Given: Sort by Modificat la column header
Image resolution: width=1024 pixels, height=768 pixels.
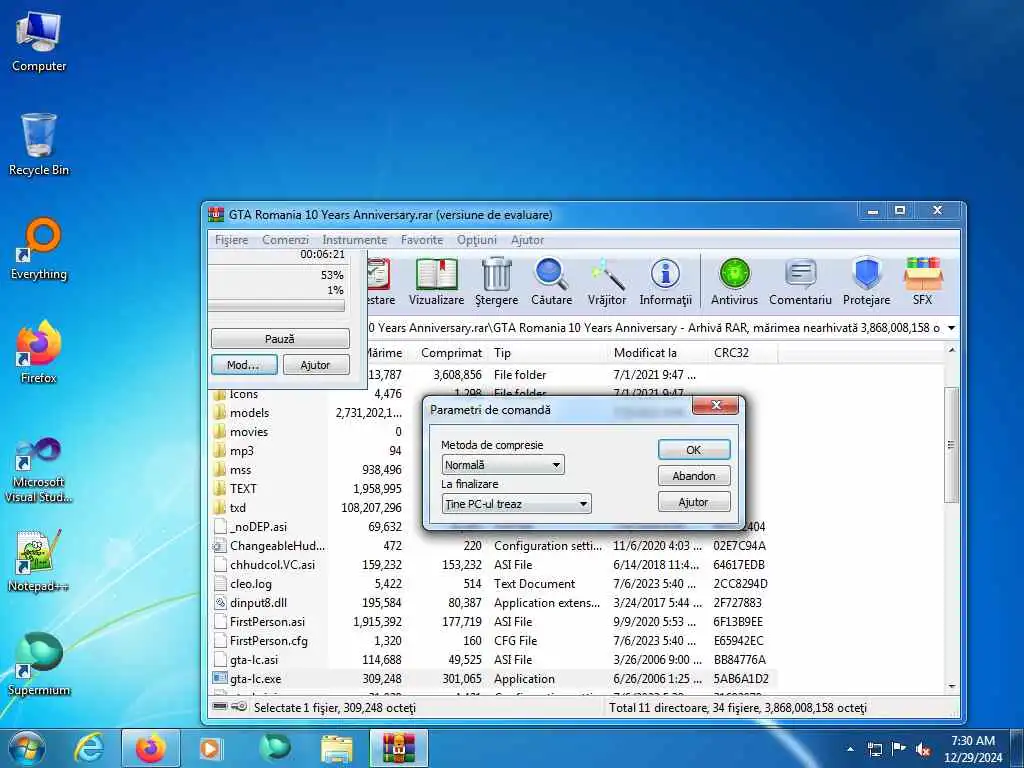Looking at the screenshot, I should (x=658, y=353).
